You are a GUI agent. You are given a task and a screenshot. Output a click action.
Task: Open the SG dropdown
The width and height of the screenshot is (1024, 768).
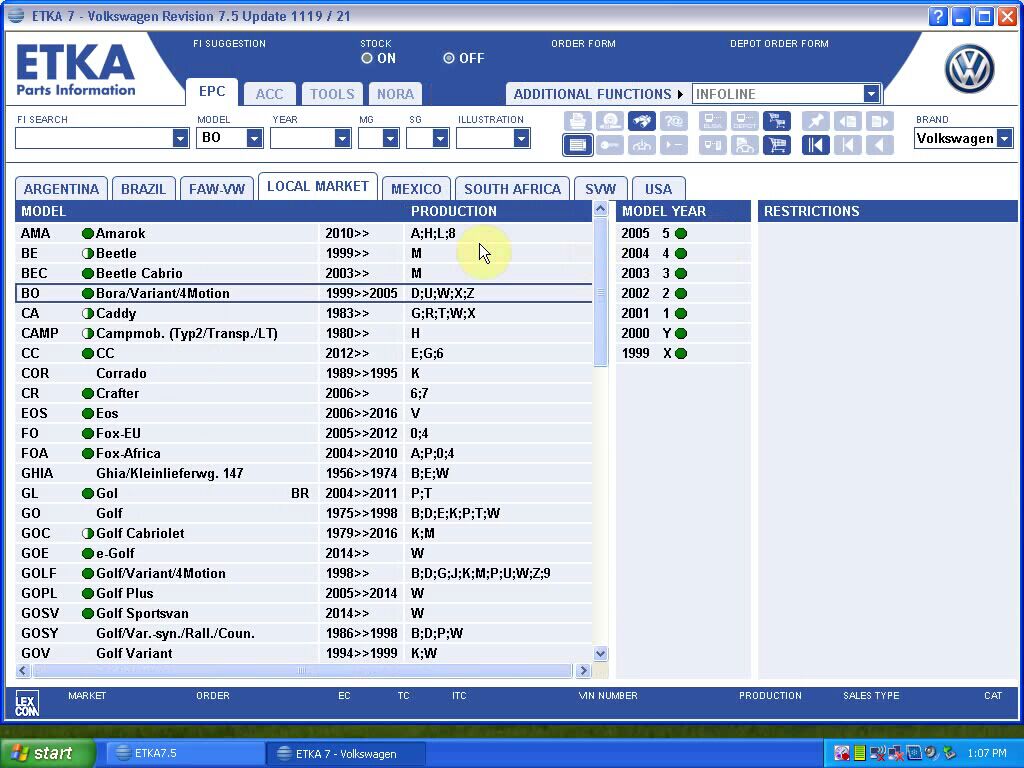coord(440,138)
